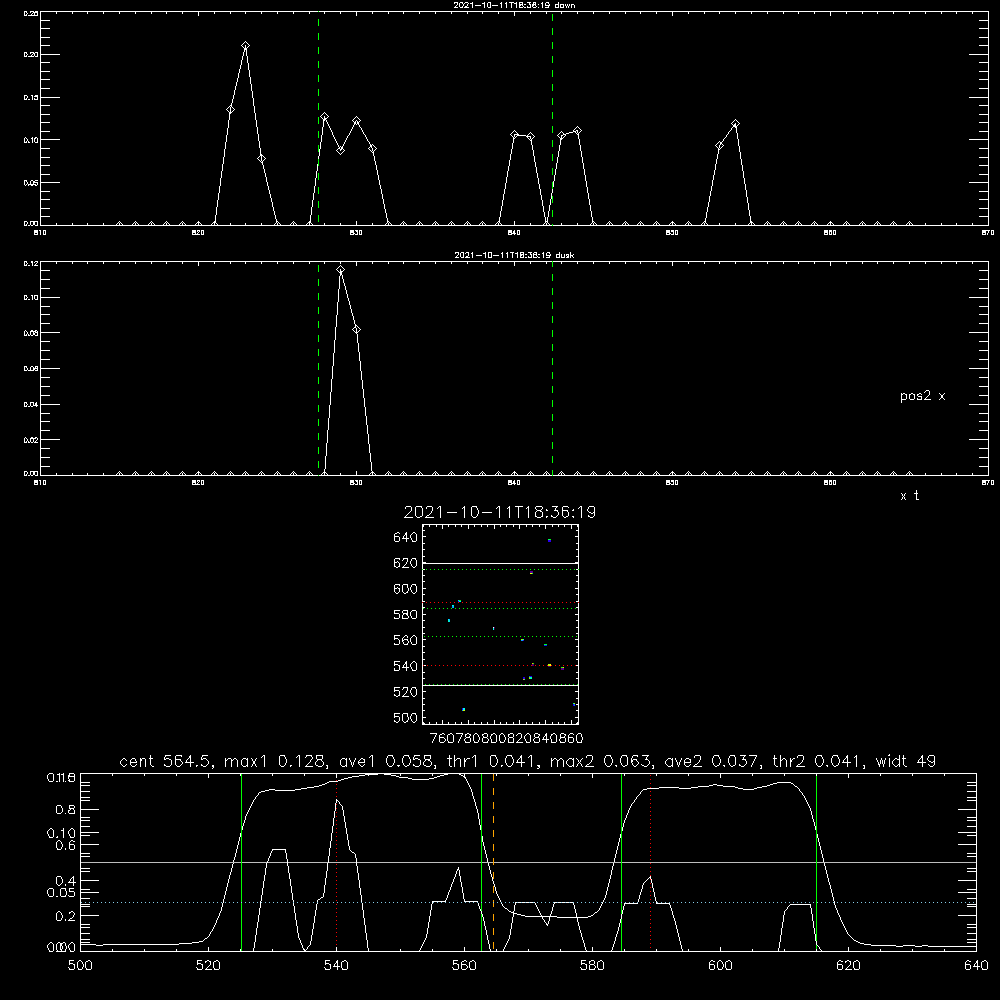Screen dimensions: 1000x1000
Task: Click the '0.8' label on bottom plot y-axis
Action: pyautogui.click(x=66, y=809)
